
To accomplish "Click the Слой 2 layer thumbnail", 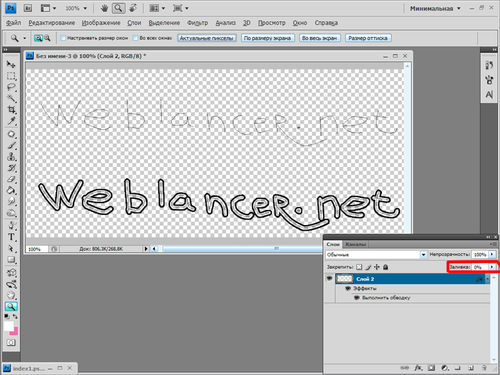I will [344, 279].
